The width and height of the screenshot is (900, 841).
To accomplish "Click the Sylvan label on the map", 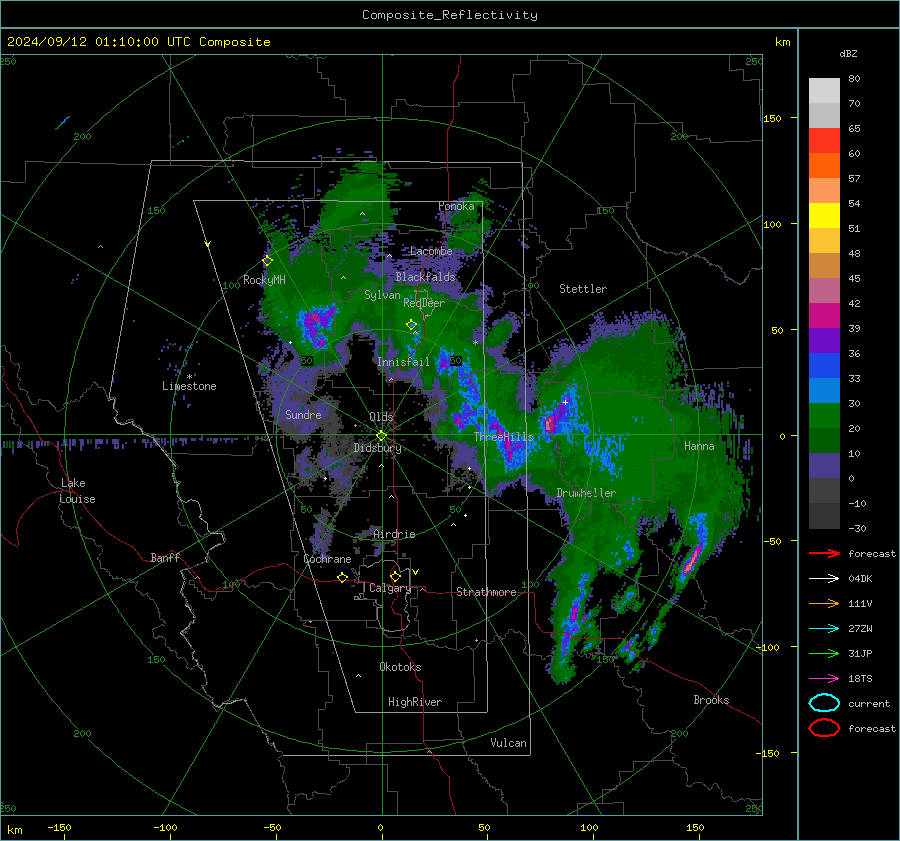I will click(382, 295).
